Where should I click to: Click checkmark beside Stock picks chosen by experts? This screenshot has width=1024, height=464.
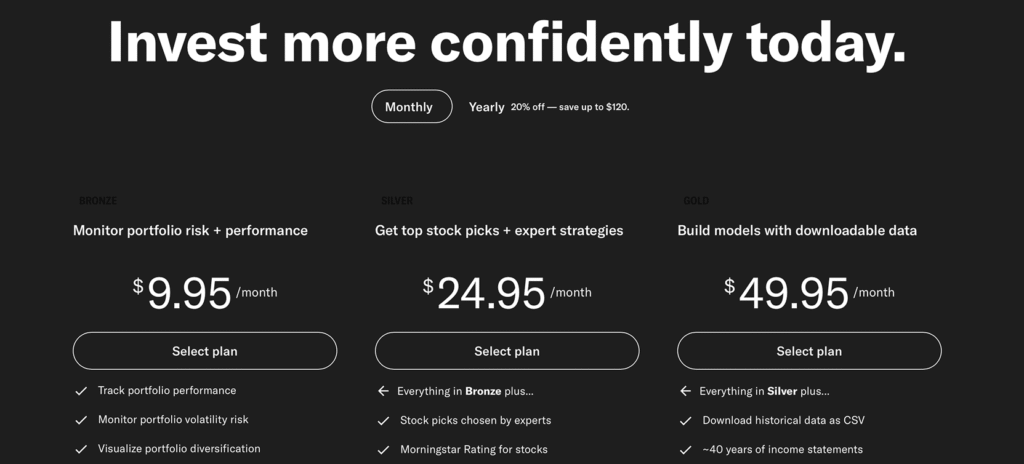coord(383,421)
